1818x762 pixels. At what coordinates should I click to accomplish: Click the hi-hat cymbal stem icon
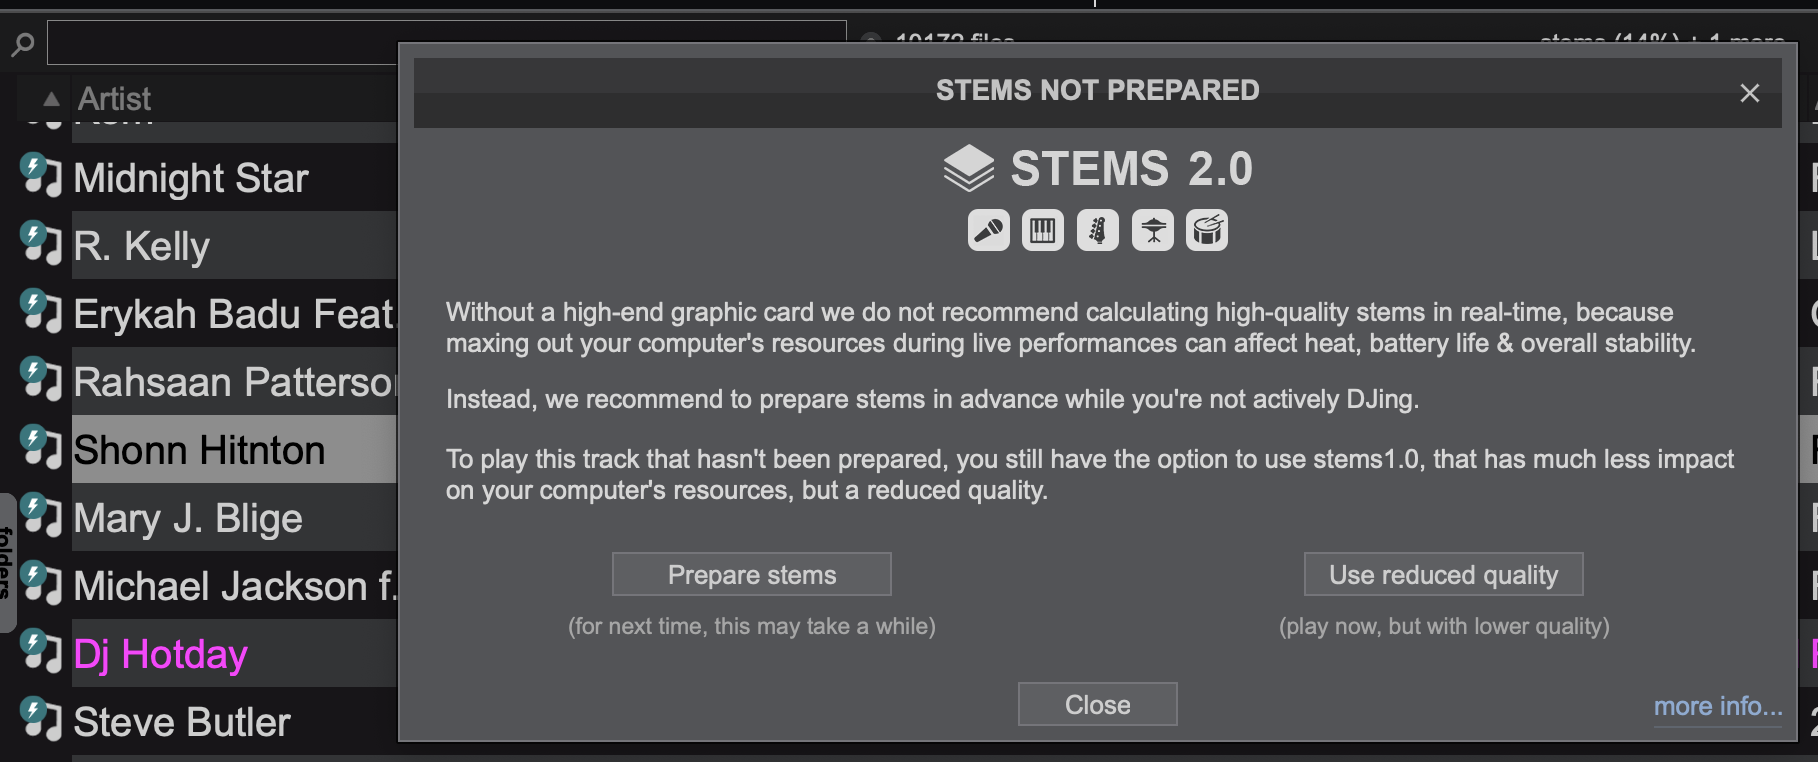pos(1153,230)
